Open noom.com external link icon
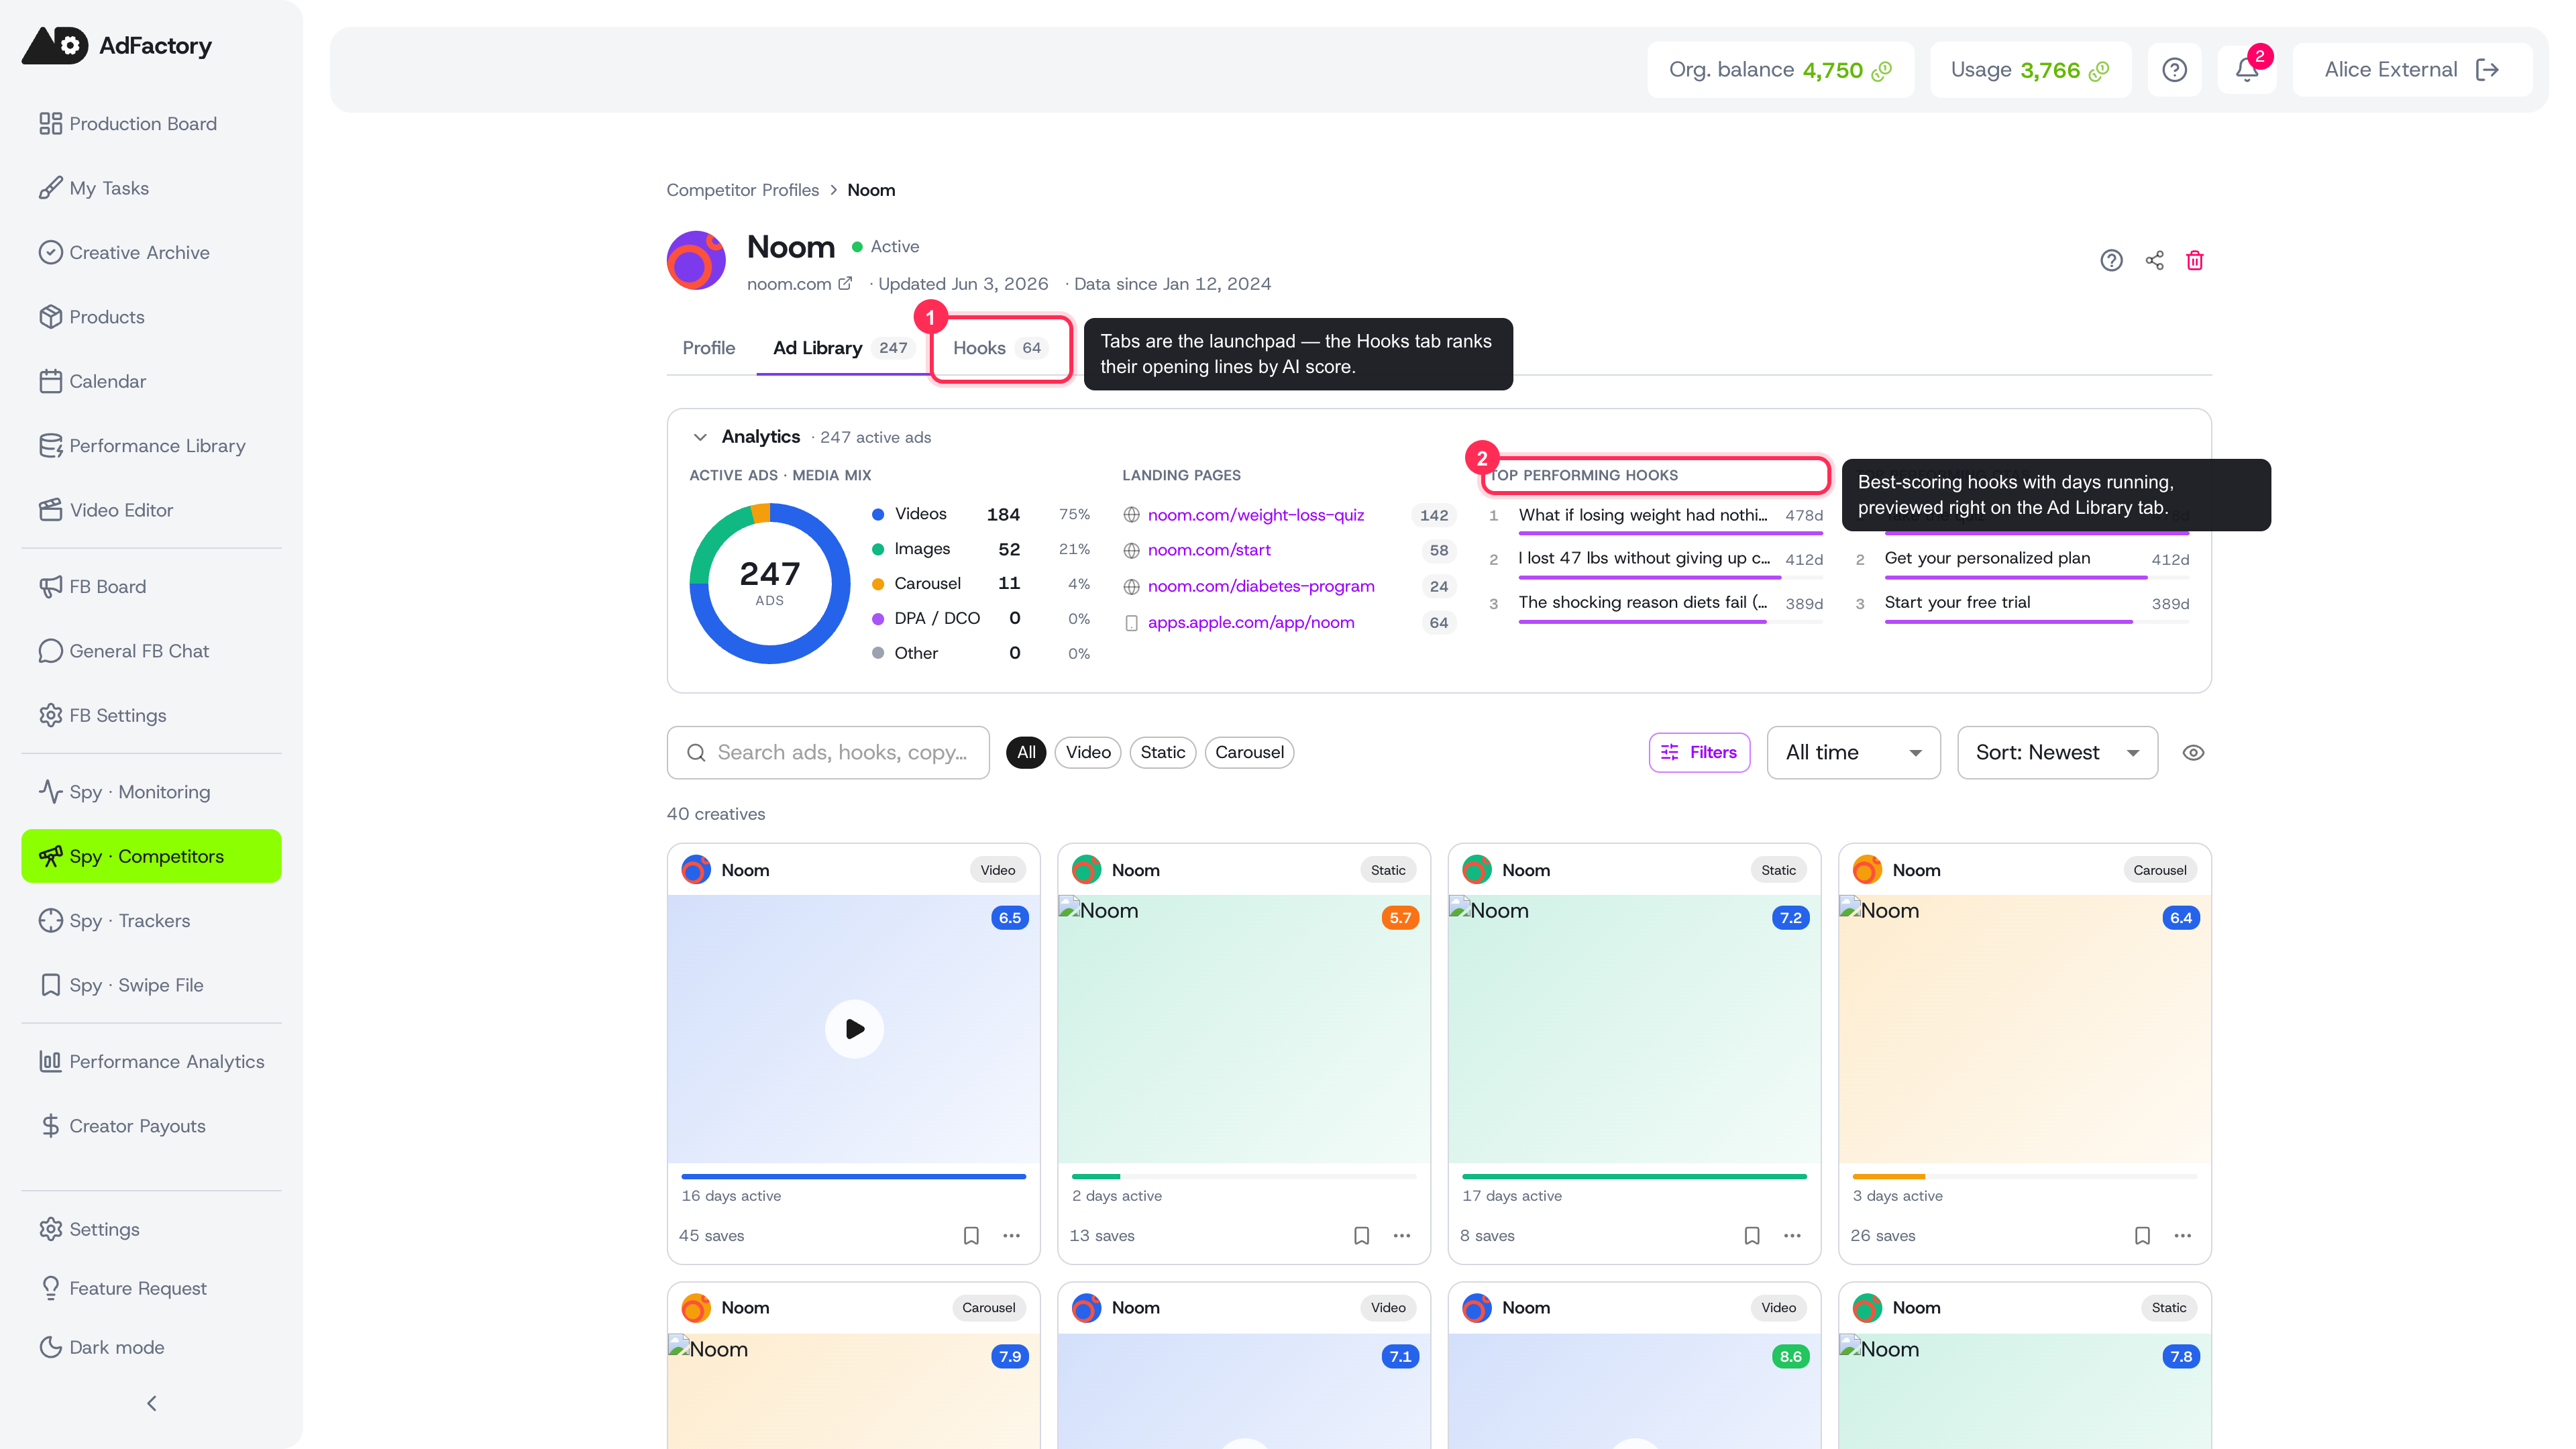2576x1449 pixels. [845, 283]
